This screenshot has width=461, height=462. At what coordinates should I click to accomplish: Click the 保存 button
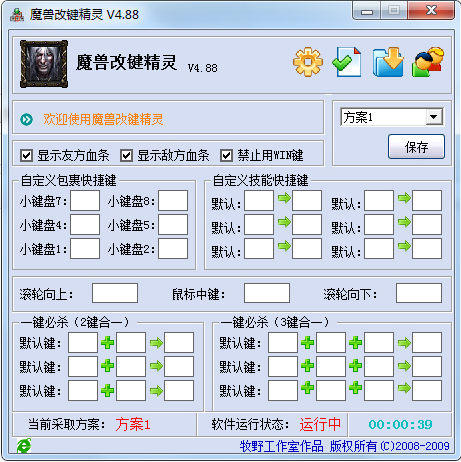click(416, 147)
